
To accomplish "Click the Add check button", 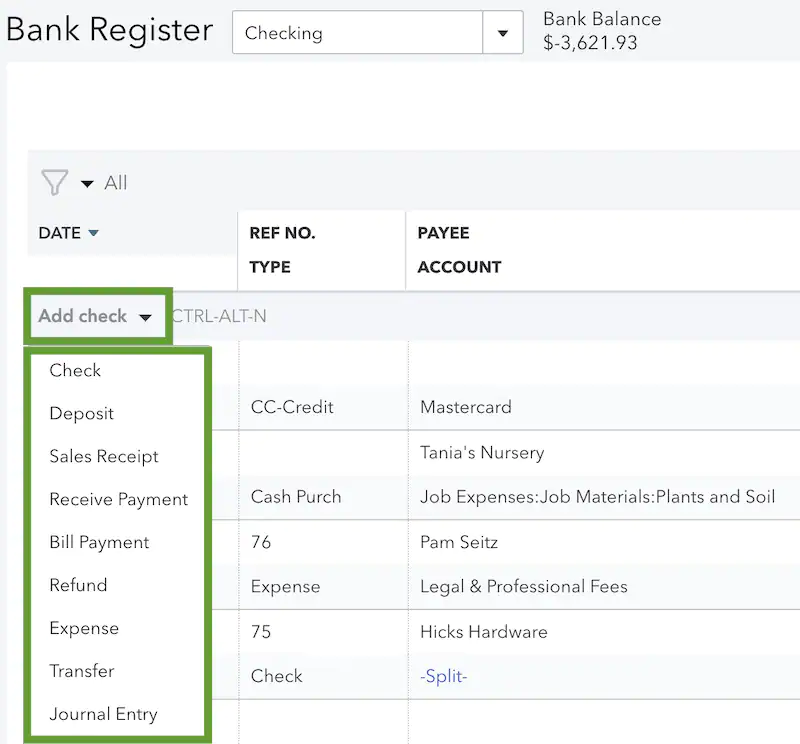I will click(x=83, y=316).
